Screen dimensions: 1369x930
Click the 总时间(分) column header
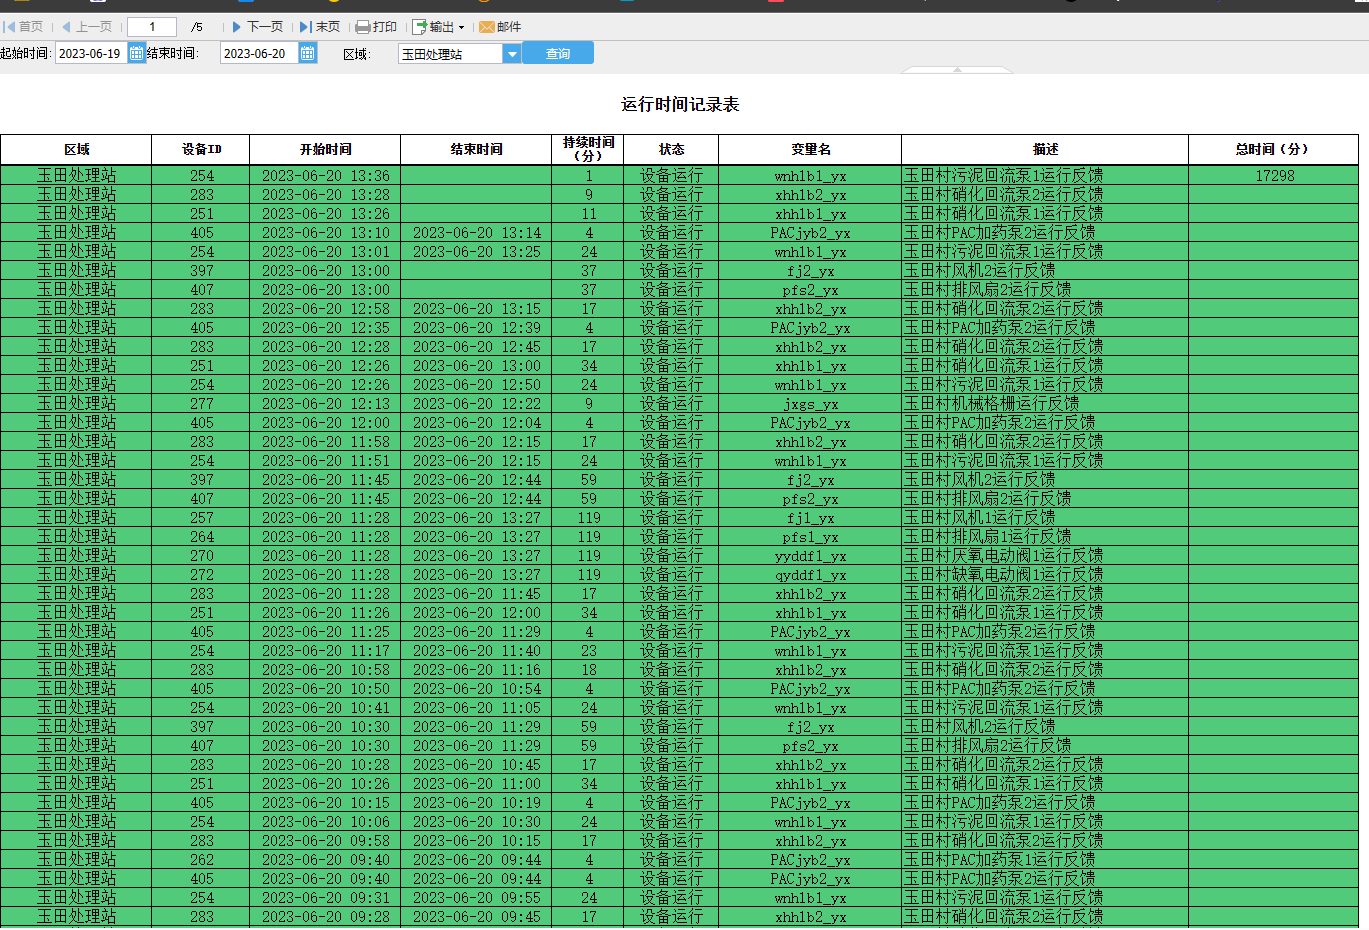coord(1273,149)
